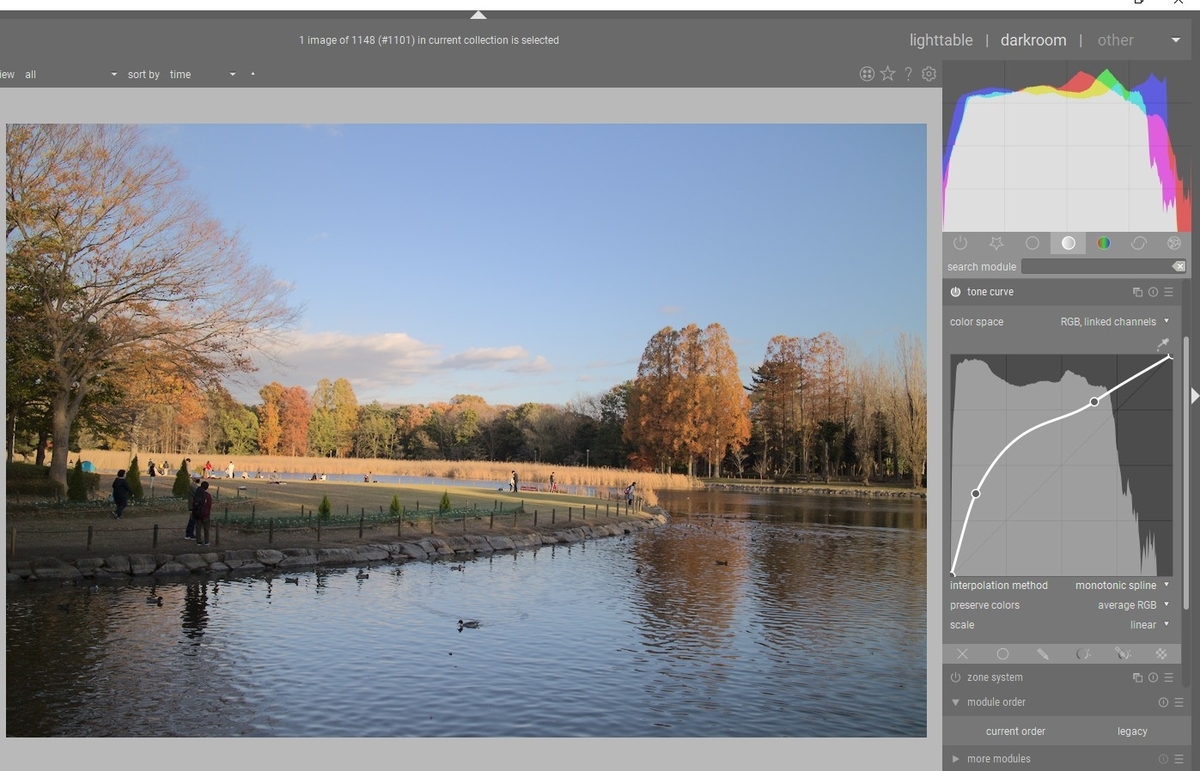Open the color modules group icon
Viewport: 1200px width, 771px height.
[1104, 243]
